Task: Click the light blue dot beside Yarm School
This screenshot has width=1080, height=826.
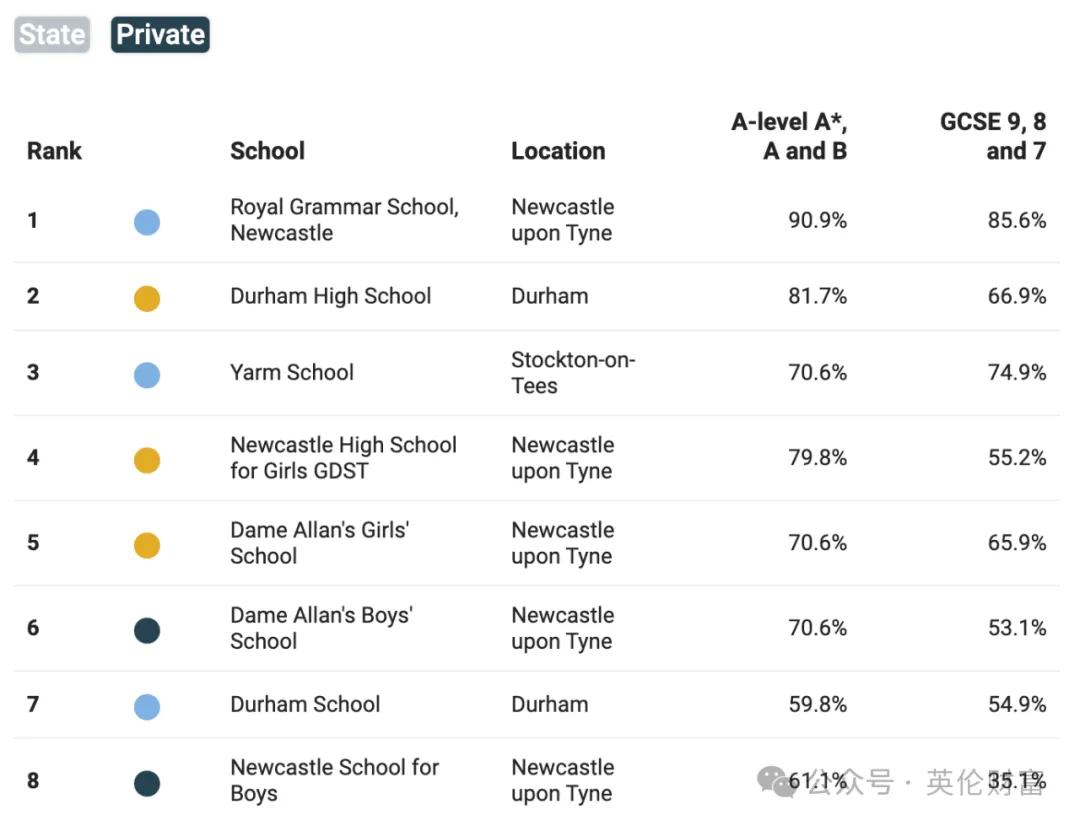Action: click(x=147, y=375)
